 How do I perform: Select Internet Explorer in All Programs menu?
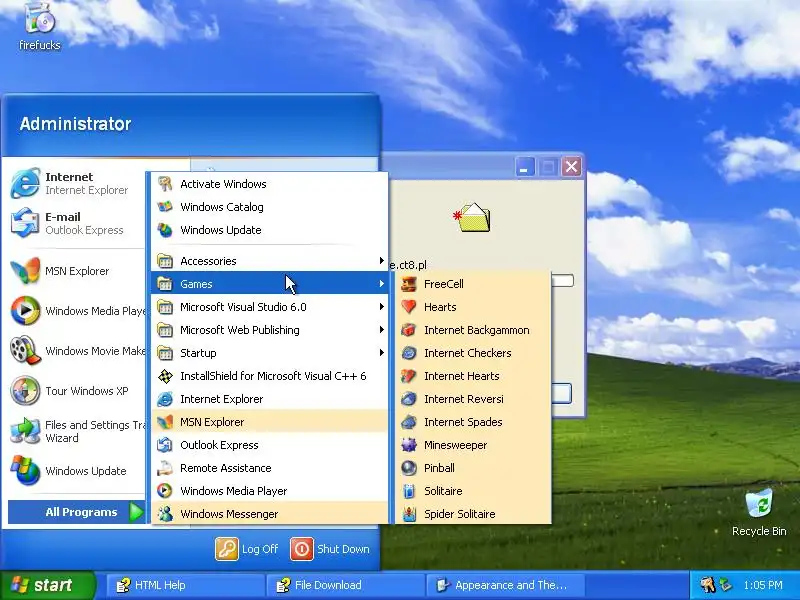click(269, 399)
